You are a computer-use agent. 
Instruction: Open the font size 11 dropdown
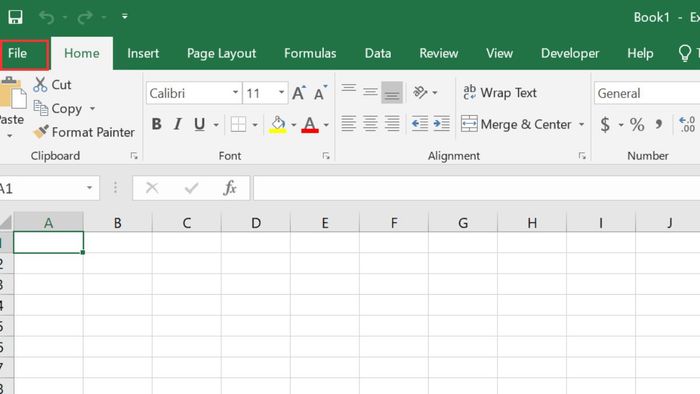coord(281,93)
